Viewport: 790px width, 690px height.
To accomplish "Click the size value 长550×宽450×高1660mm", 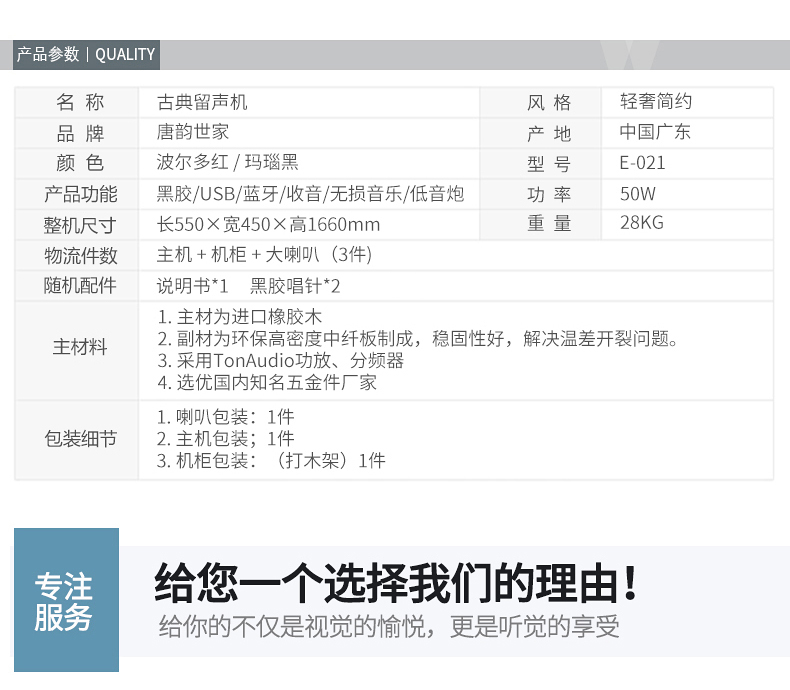I will 268,224.
